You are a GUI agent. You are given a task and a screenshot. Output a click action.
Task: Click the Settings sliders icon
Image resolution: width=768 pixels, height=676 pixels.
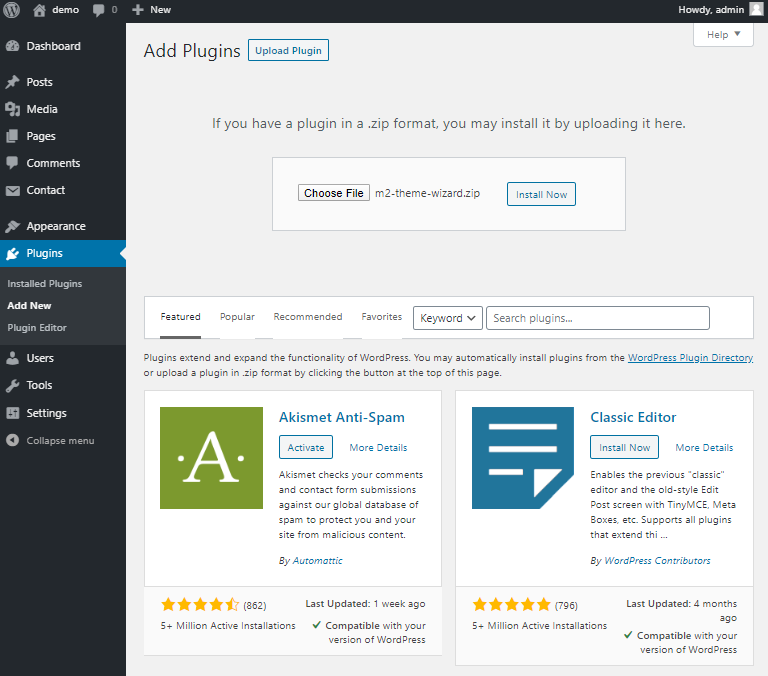12,413
